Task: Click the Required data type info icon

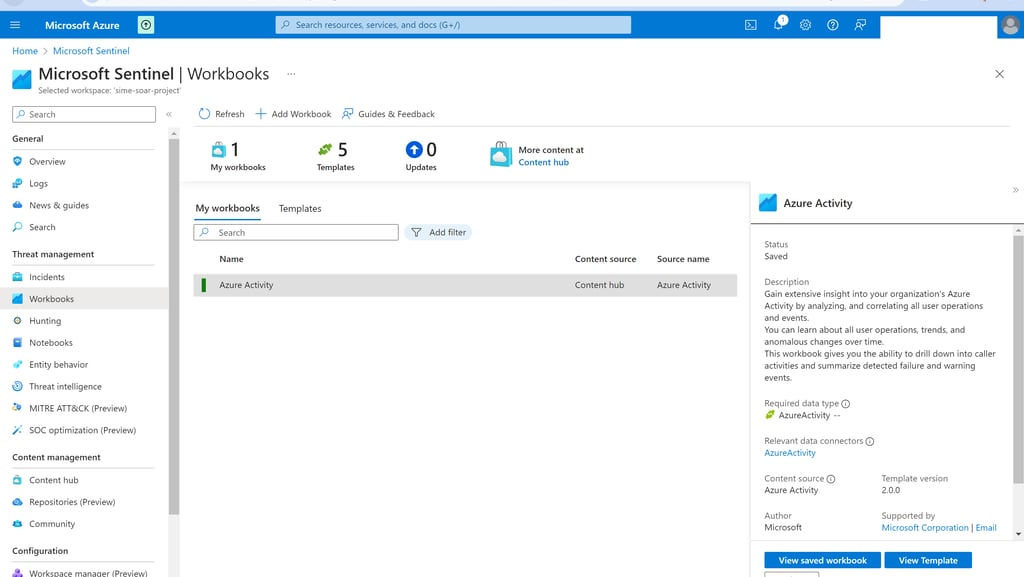Action: pos(846,404)
